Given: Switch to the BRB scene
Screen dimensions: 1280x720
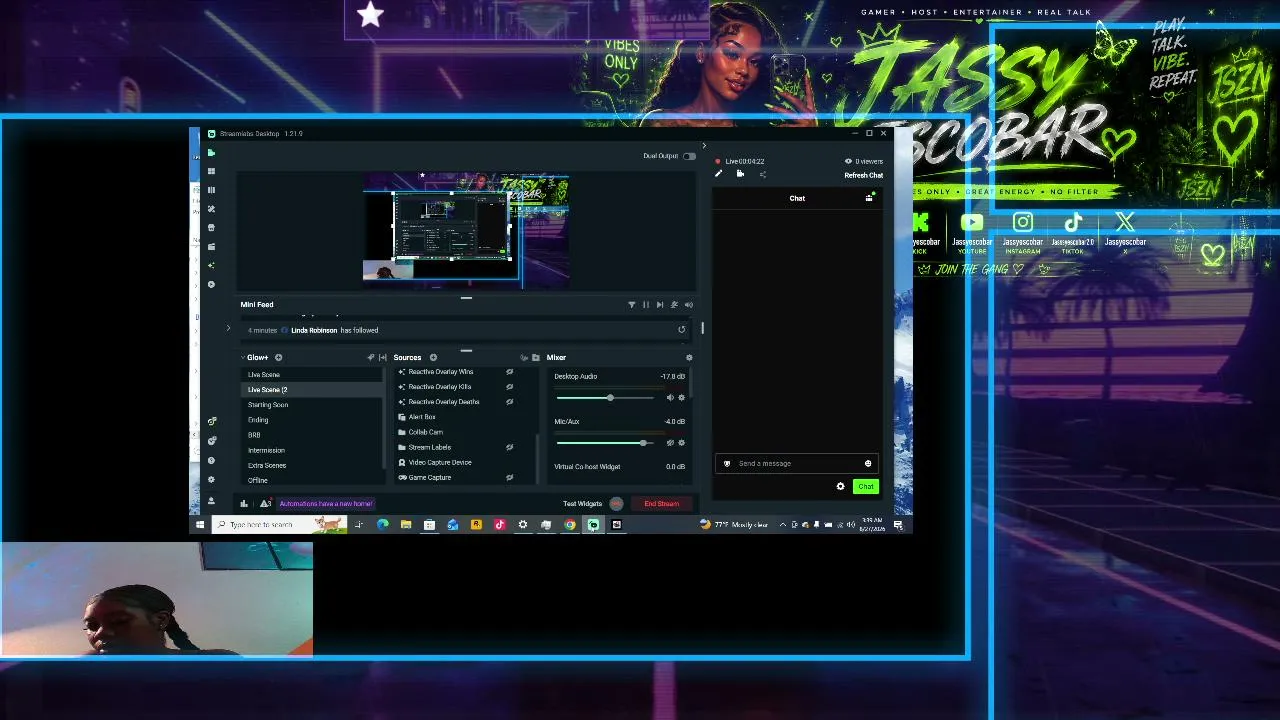Looking at the screenshot, I should point(254,435).
